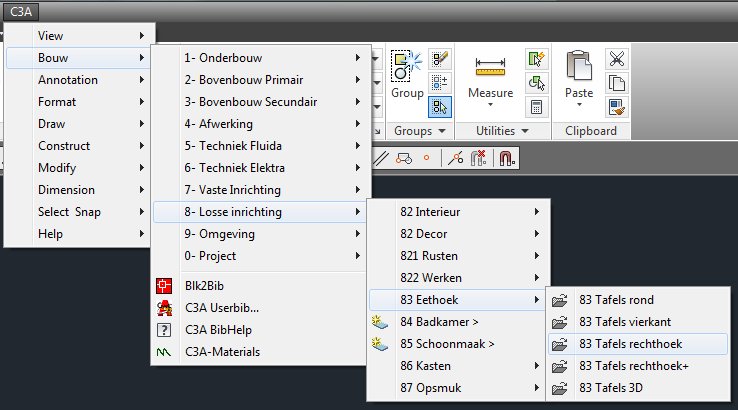Open 9- Omgeving submenu
This screenshot has height=410, width=738.
tap(259, 233)
